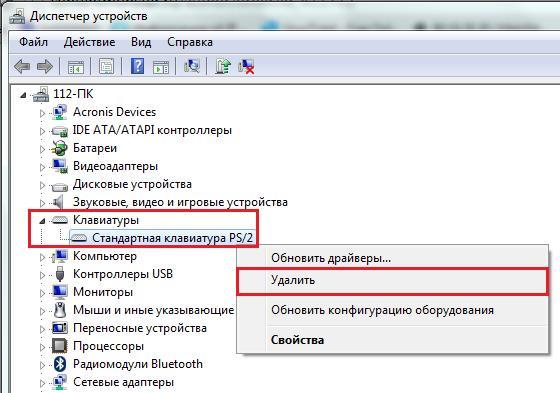
Task: Expand the Контроллеры USB node
Action: click(42, 275)
